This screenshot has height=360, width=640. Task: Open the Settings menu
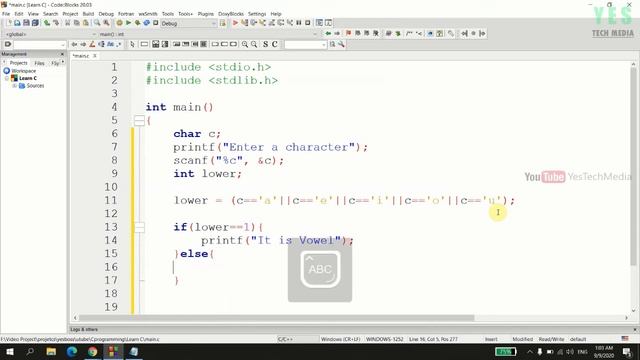click(257, 14)
